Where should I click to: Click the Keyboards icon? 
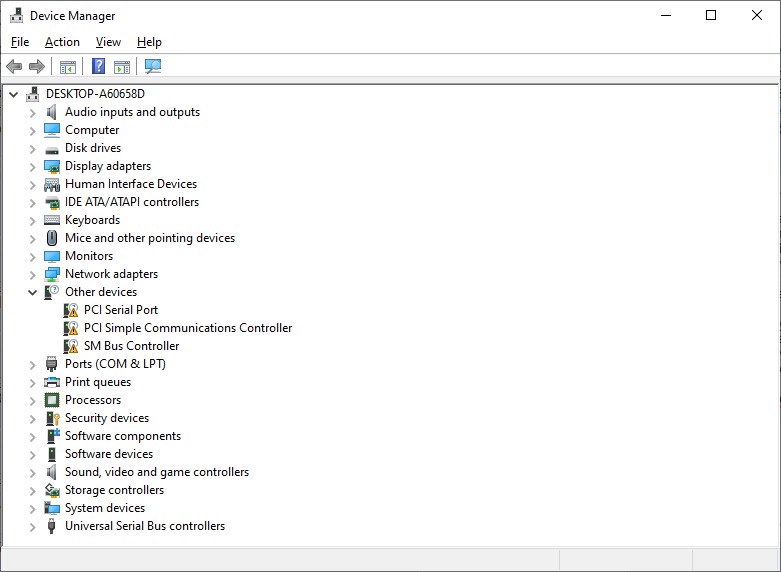(52, 220)
